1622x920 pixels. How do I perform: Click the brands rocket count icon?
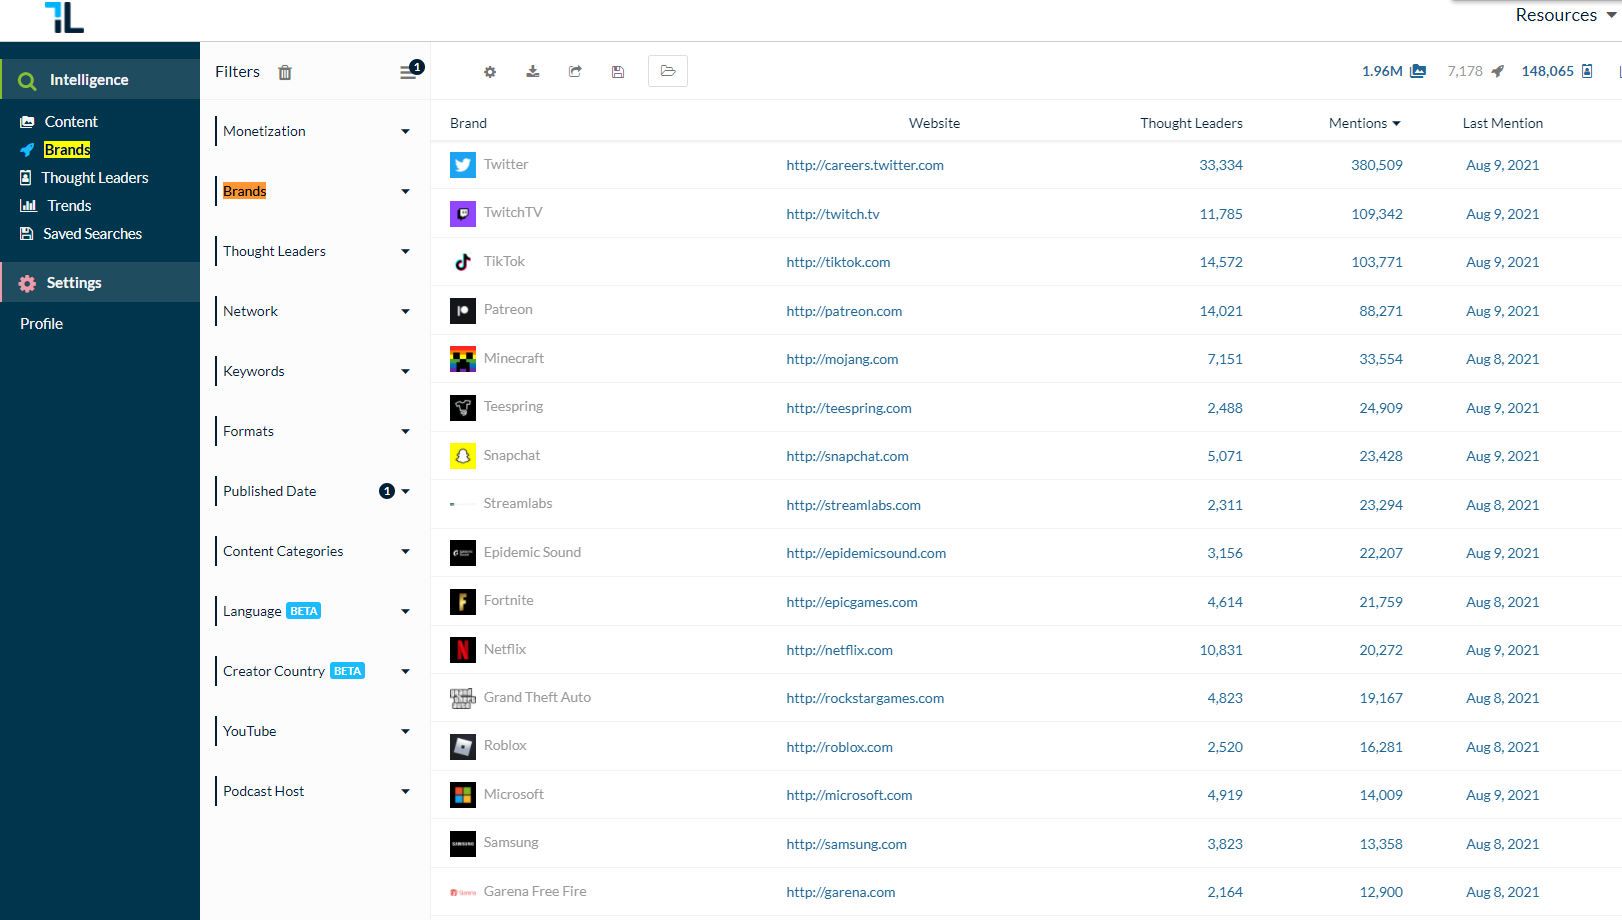click(x=1497, y=71)
